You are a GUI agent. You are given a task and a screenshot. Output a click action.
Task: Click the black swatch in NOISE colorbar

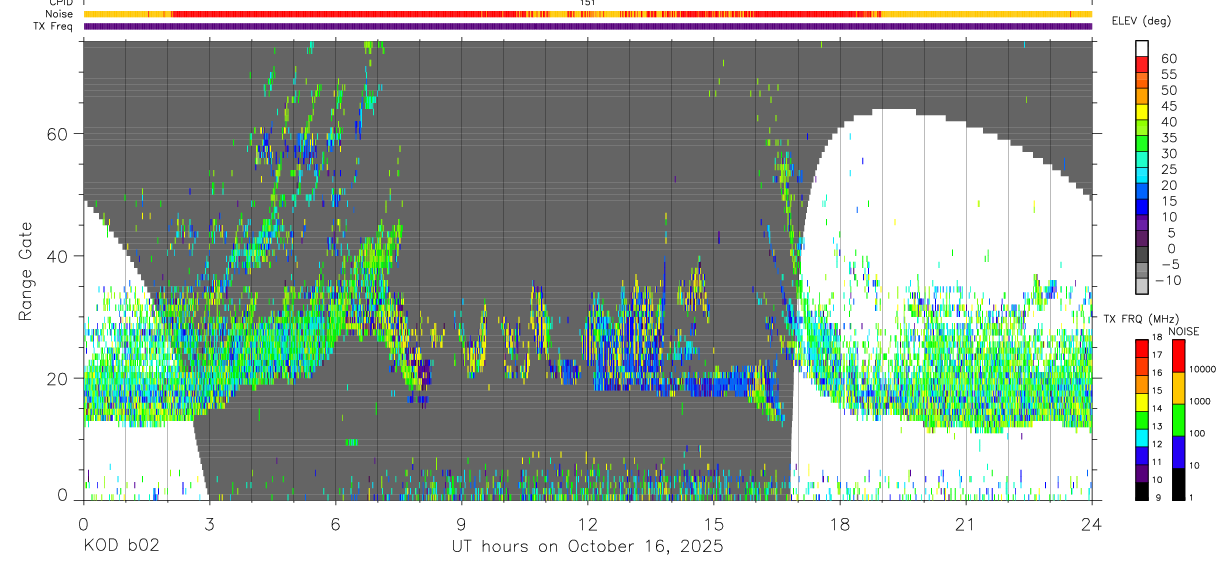click(x=1179, y=484)
